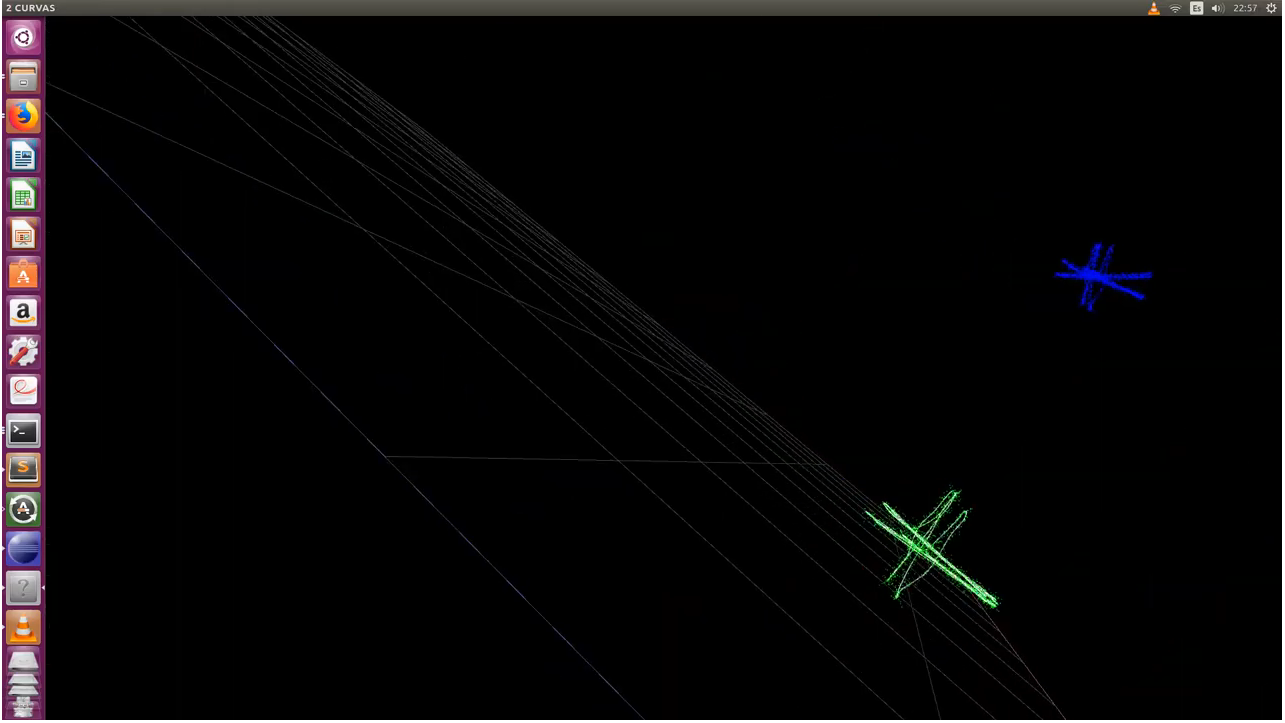Open the sound volume indicator
This screenshot has width=1285, height=723.
click(x=1217, y=8)
